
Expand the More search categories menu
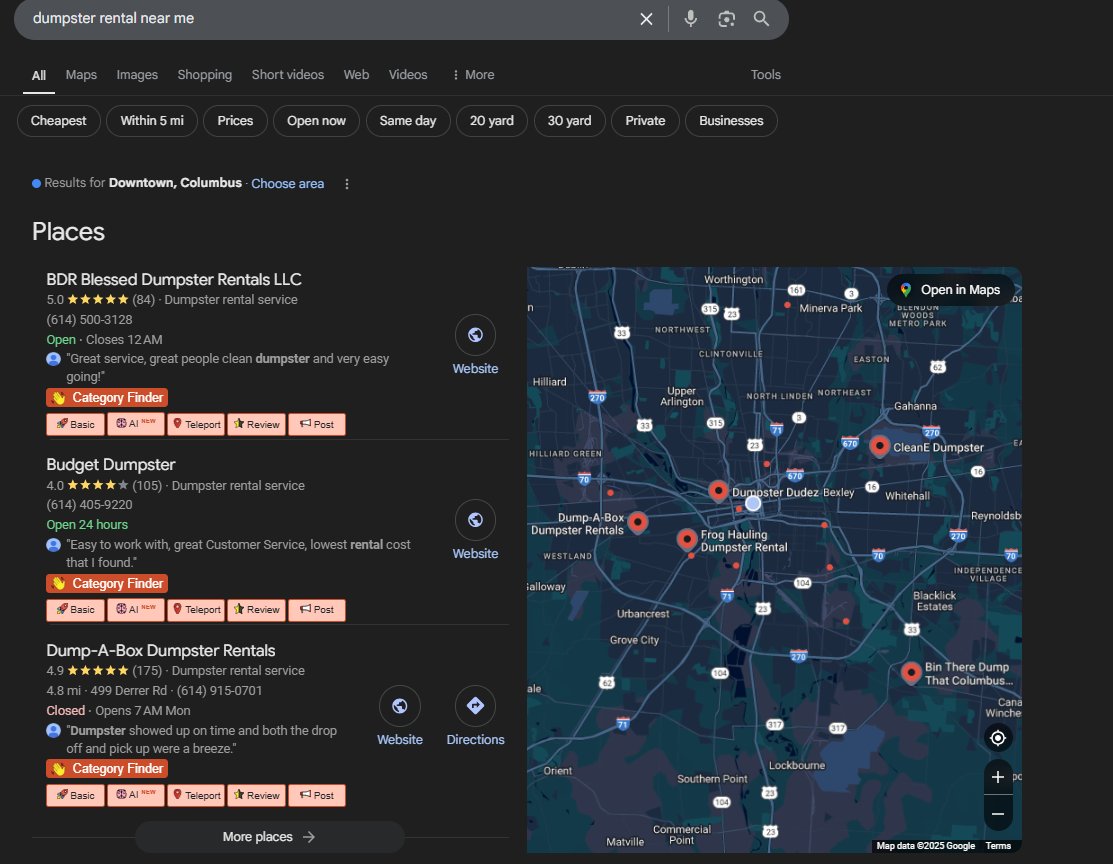[x=473, y=75]
